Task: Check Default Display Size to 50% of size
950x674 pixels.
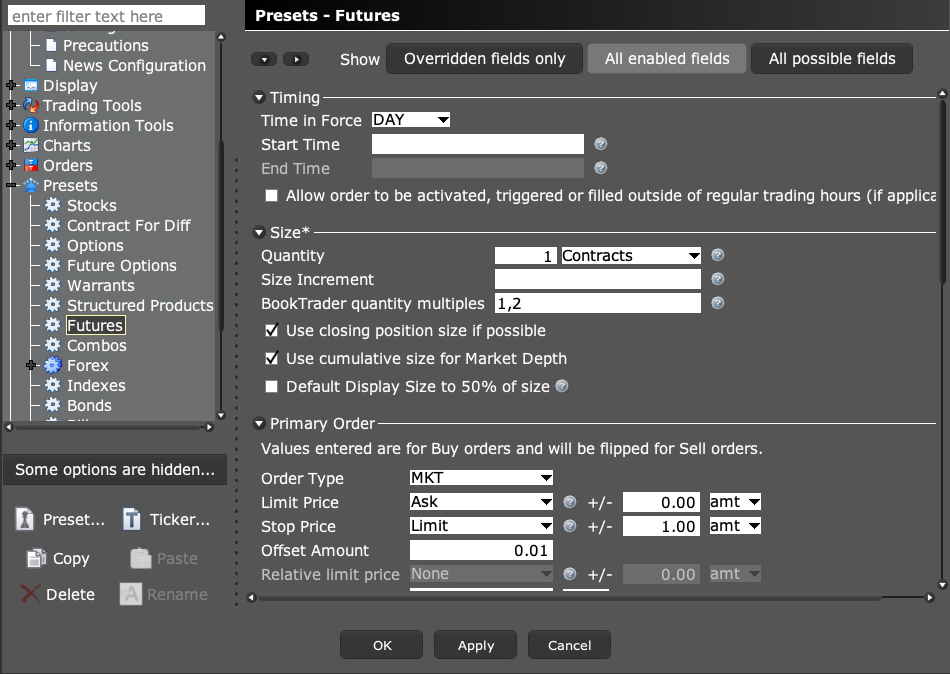Action: pyautogui.click(x=271, y=387)
